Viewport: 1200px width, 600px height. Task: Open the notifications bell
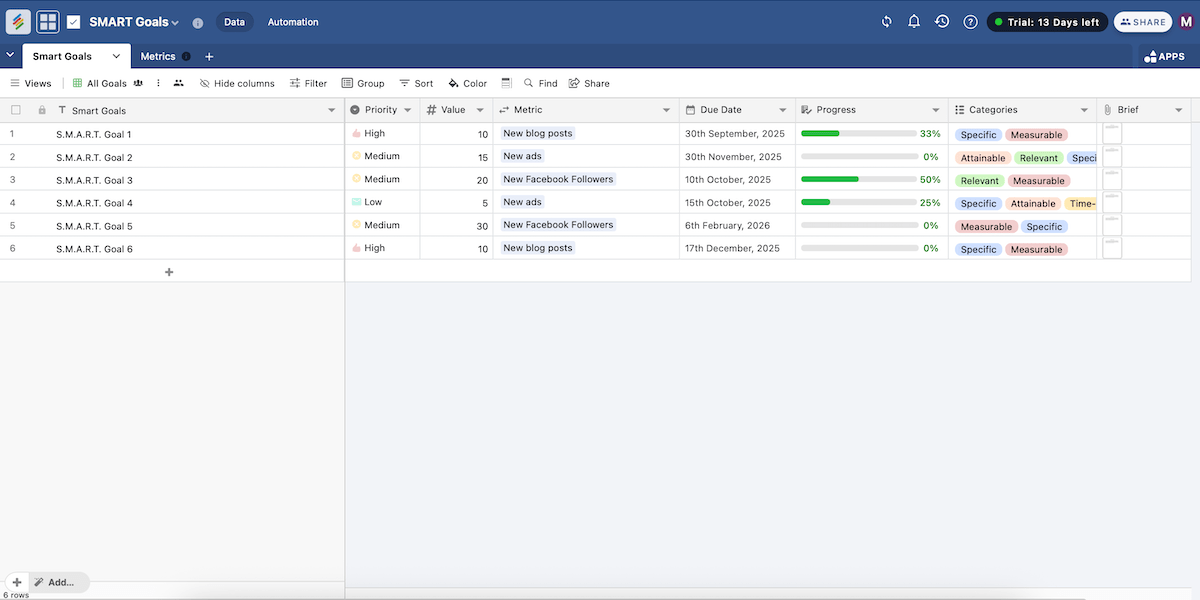point(913,21)
